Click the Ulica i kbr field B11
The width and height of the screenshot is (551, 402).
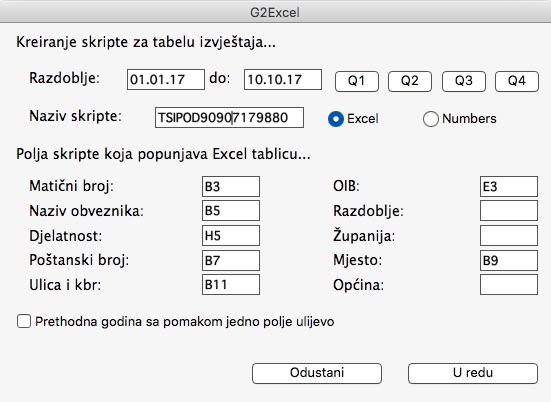tap(231, 284)
